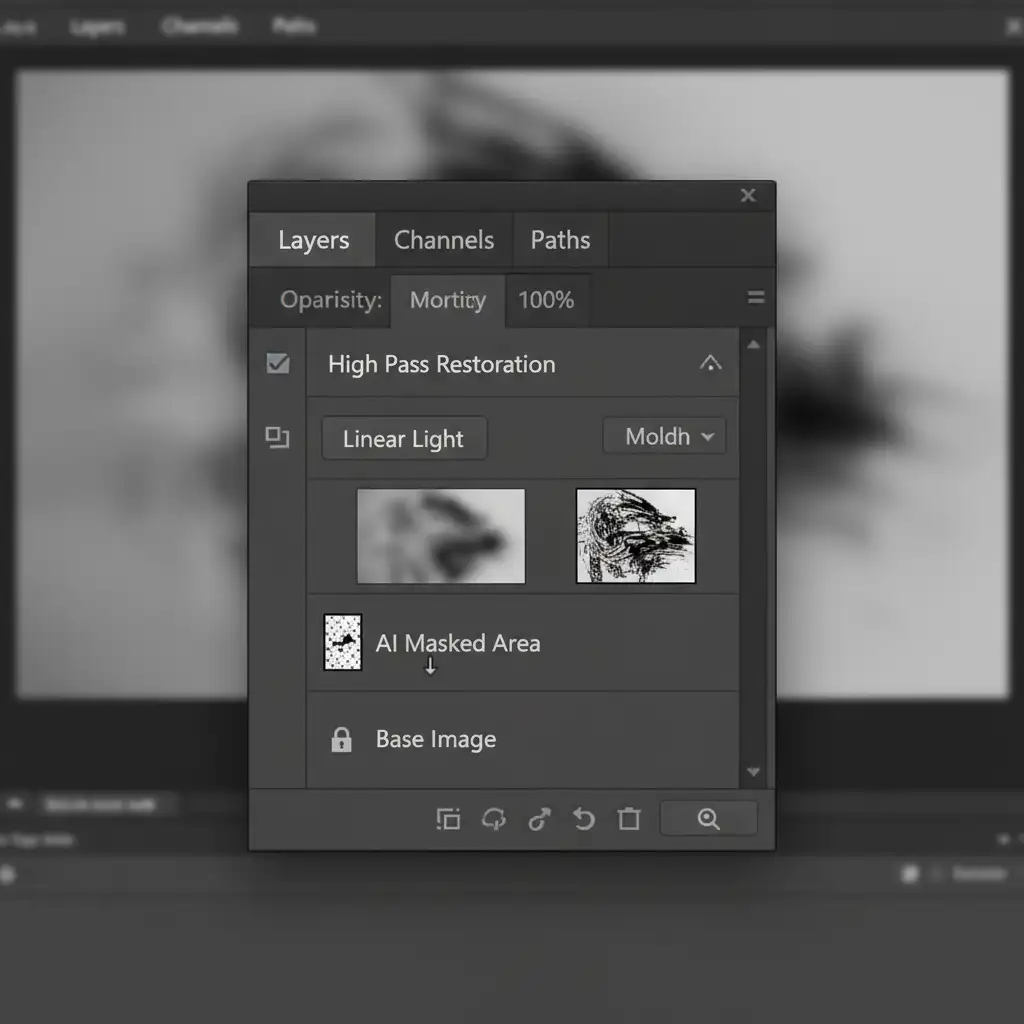Open the Moldh dropdown

click(x=664, y=437)
